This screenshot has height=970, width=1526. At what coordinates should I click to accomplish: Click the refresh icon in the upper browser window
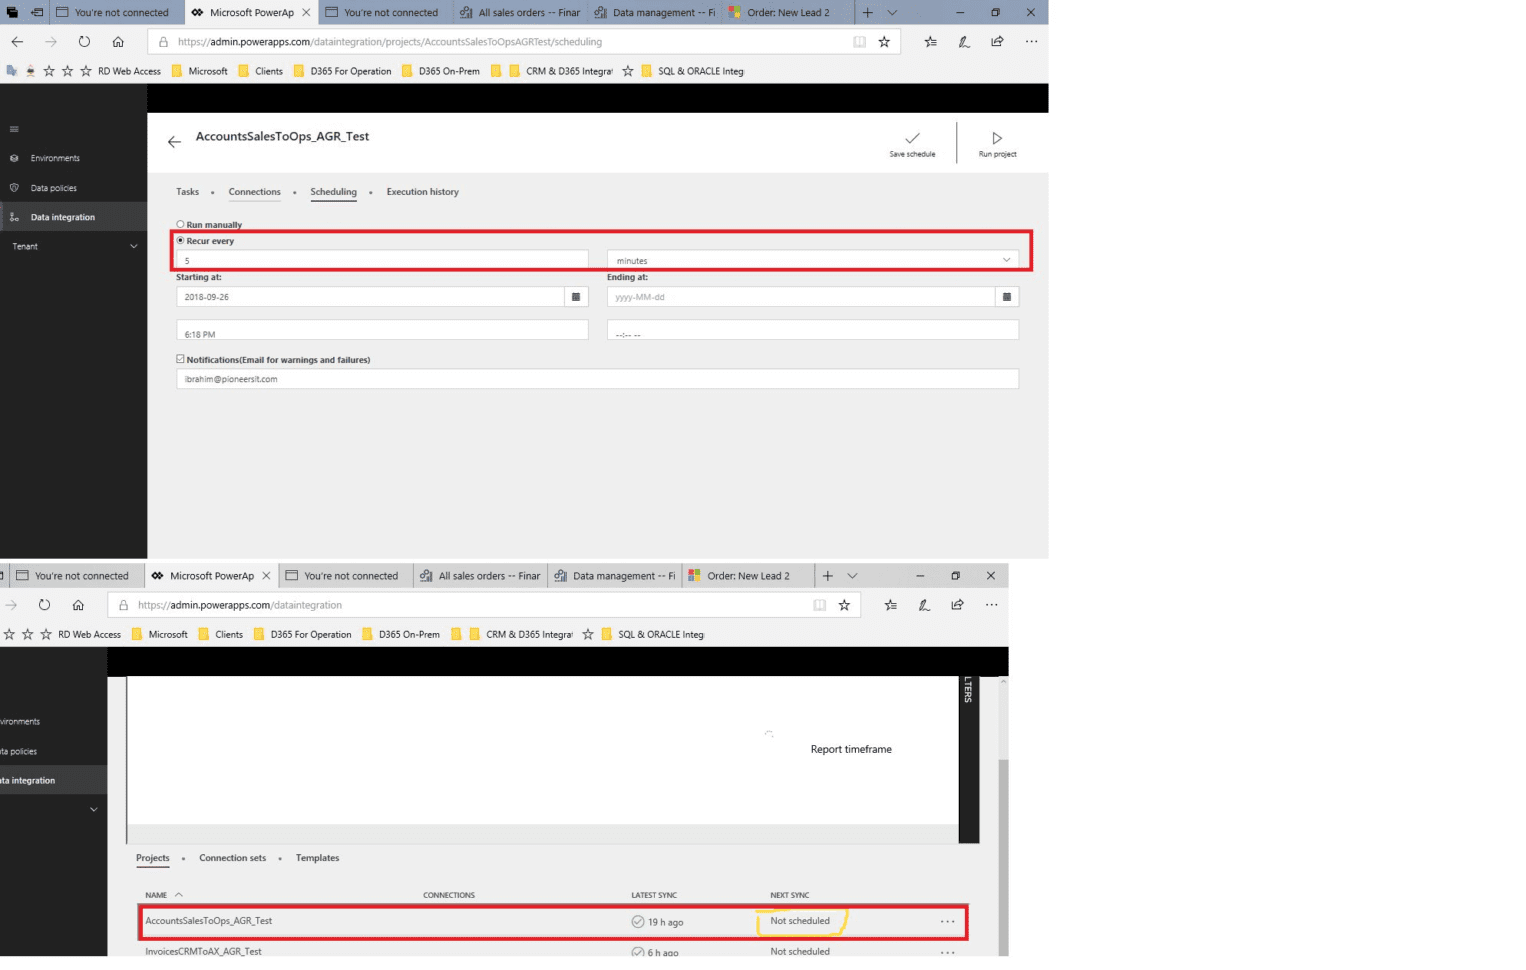pyautogui.click(x=84, y=42)
